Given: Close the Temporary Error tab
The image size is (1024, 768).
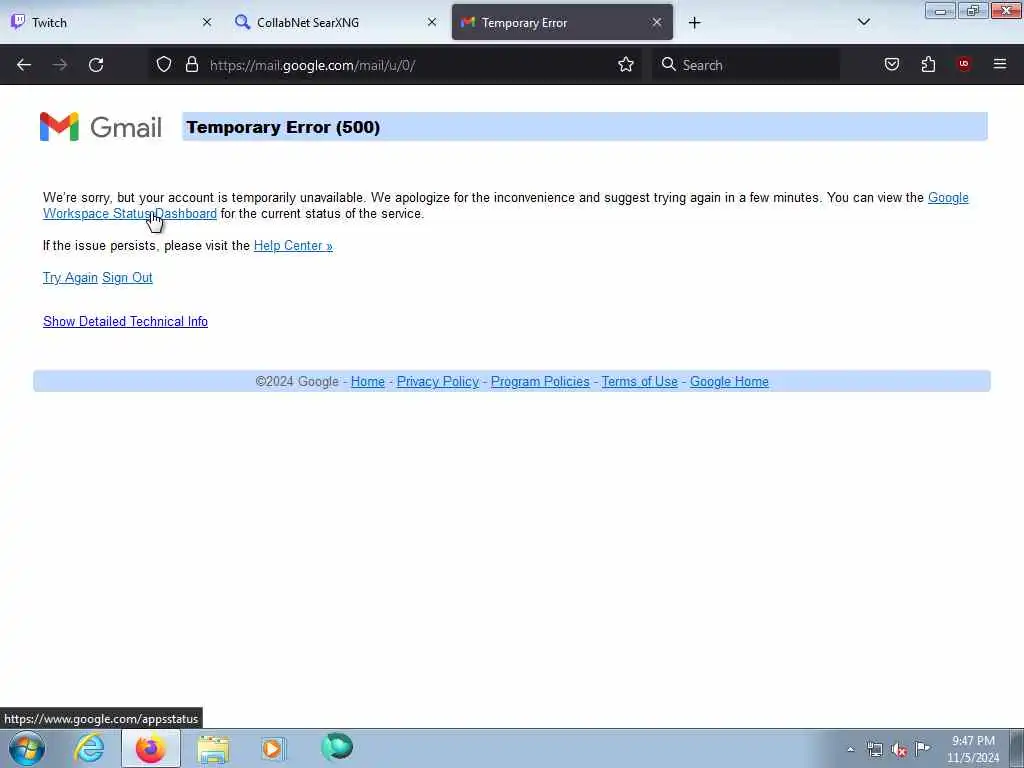Looking at the screenshot, I should 656,22.
